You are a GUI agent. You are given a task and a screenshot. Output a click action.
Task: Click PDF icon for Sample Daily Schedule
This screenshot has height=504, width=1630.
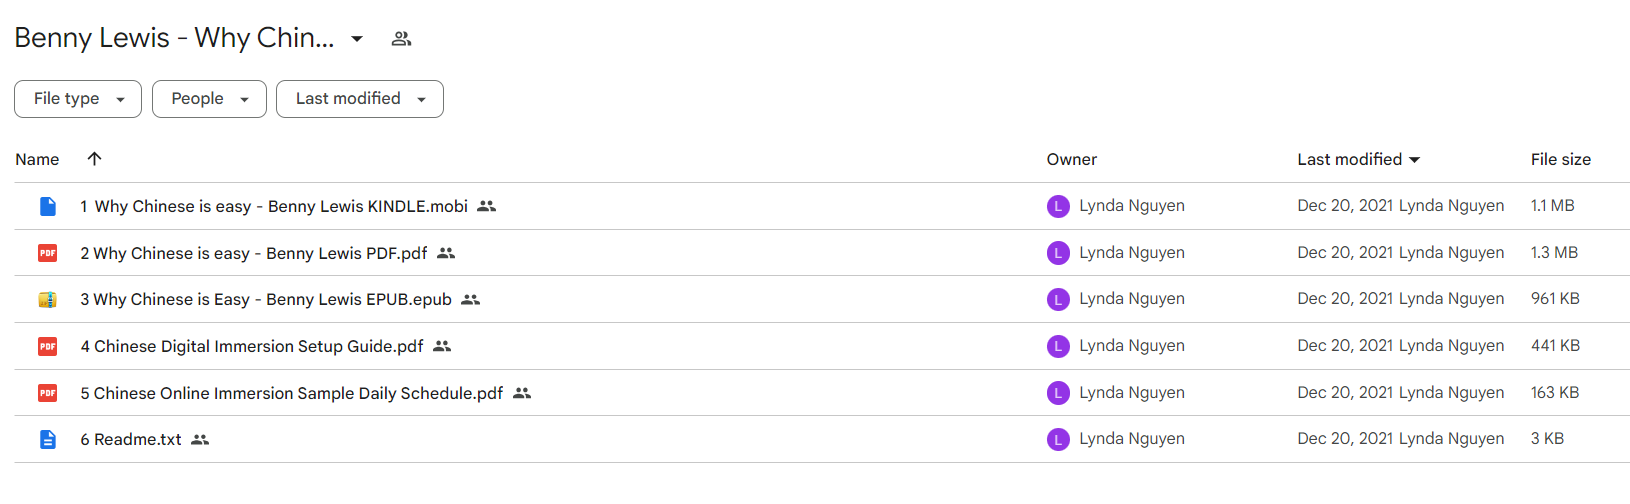pos(48,393)
